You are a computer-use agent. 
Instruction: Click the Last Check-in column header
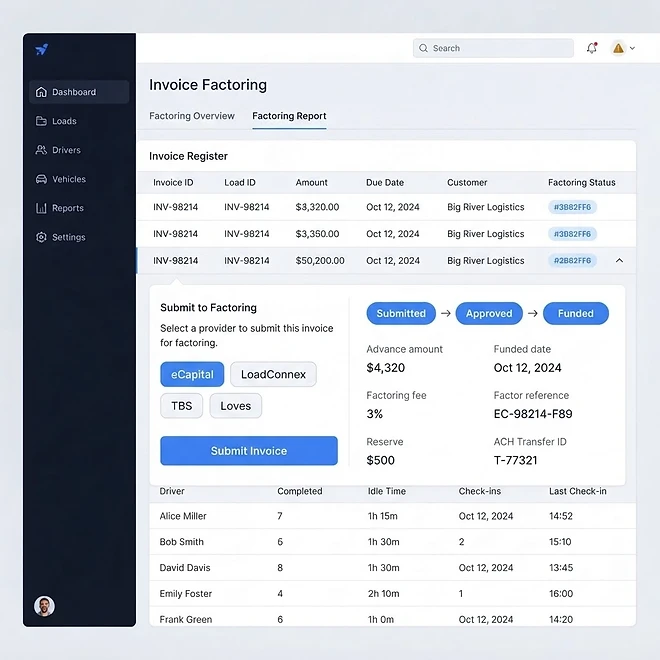point(578,491)
